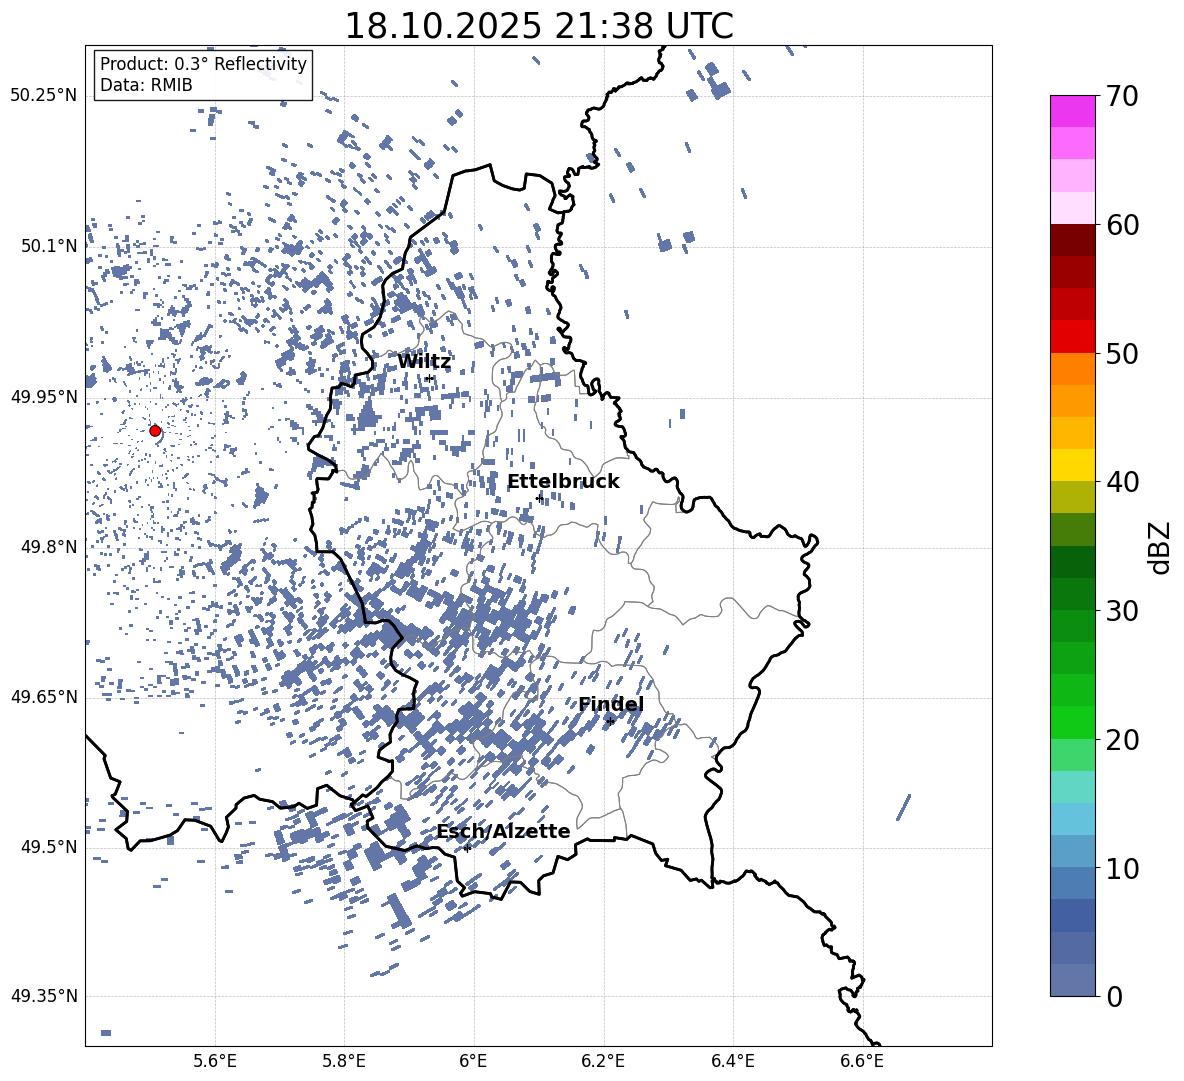Click the 30 tick on the colorbar

1122,611
